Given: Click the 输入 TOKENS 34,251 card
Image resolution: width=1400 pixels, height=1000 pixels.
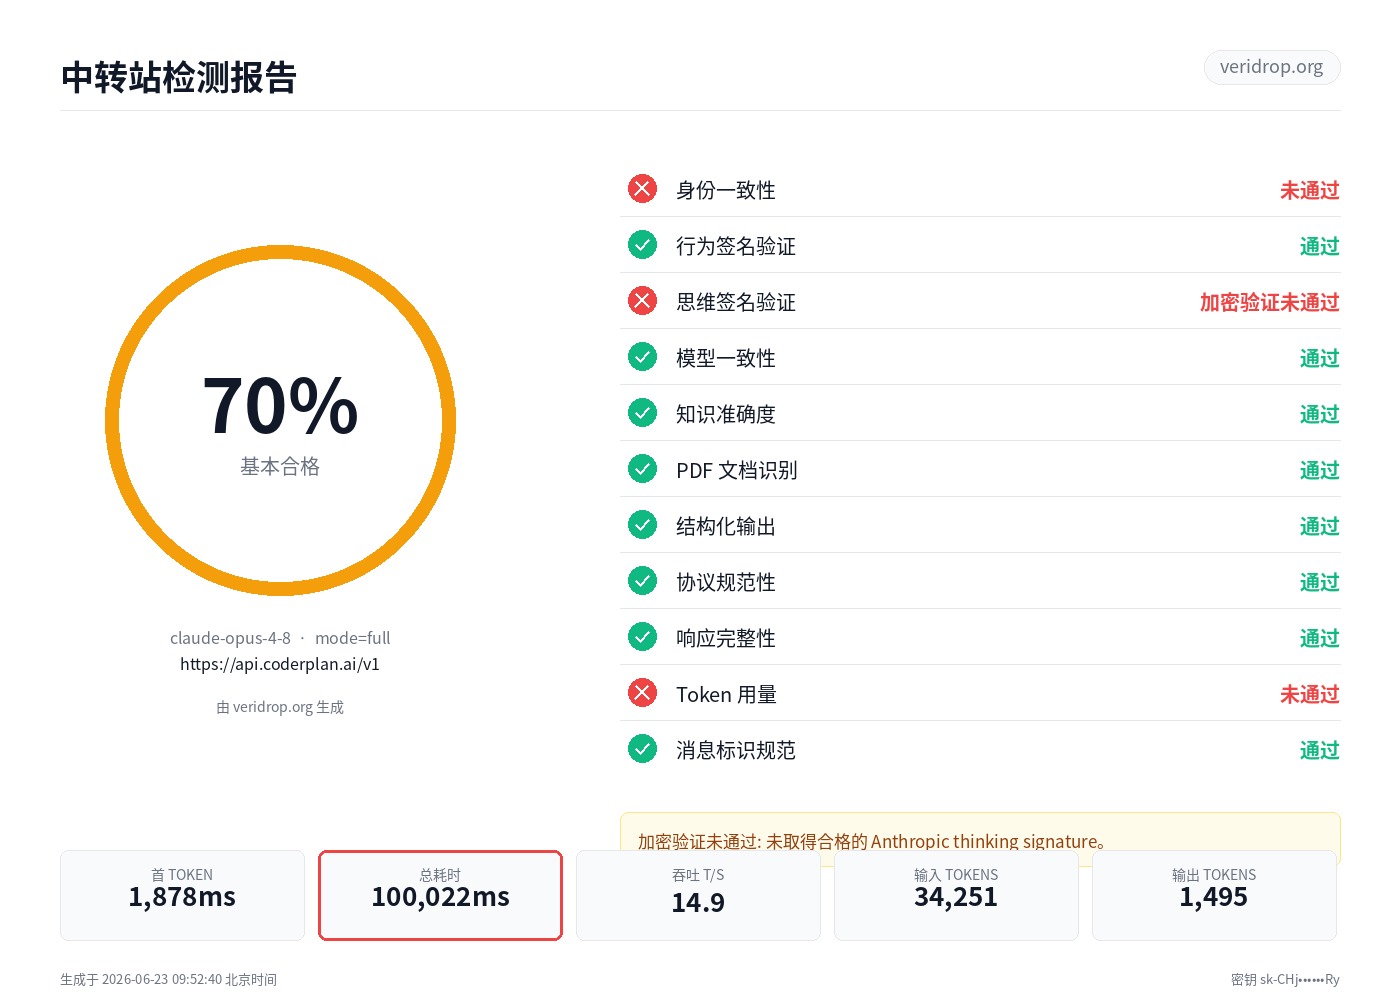Looking at the screenshot, I should point(956,895).
